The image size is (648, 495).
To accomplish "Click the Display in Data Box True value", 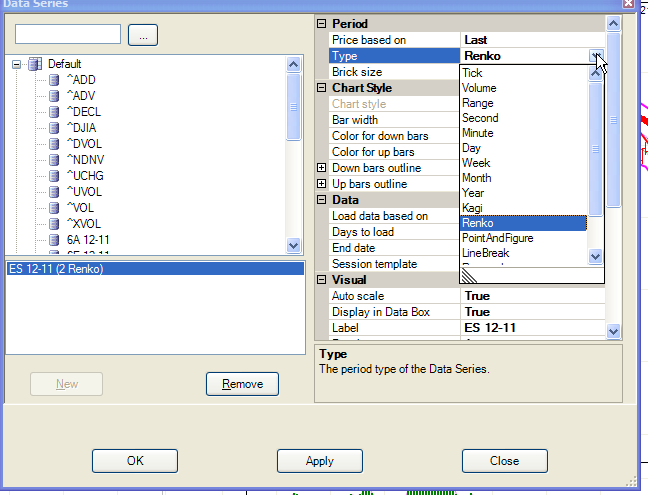I will click(477, 312).
